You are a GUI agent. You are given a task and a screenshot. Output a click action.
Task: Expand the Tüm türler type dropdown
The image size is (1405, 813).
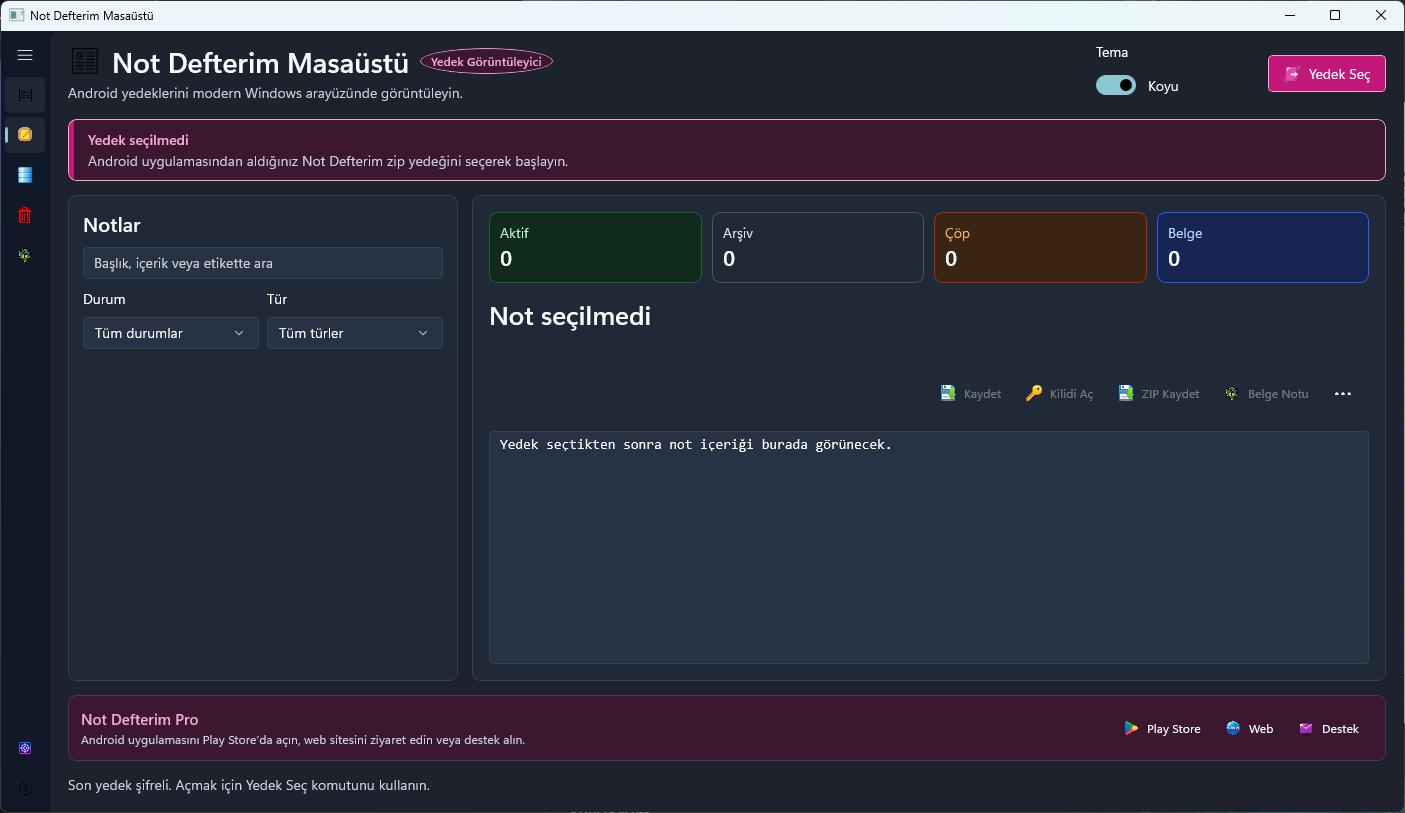[x=355, y=333]
